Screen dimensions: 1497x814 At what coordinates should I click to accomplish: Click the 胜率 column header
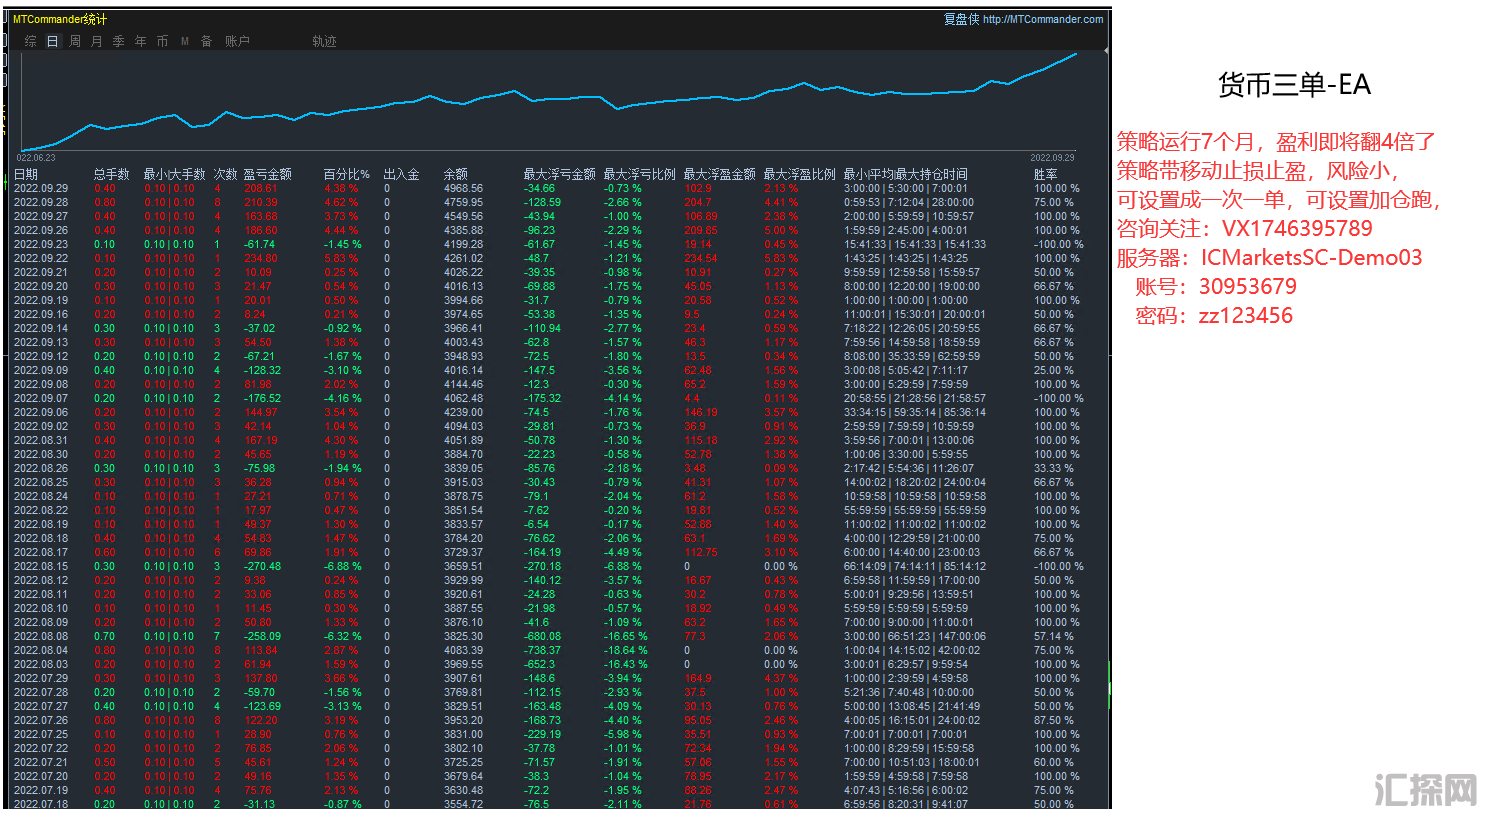pyautogui.click(x=1045, y=174)
